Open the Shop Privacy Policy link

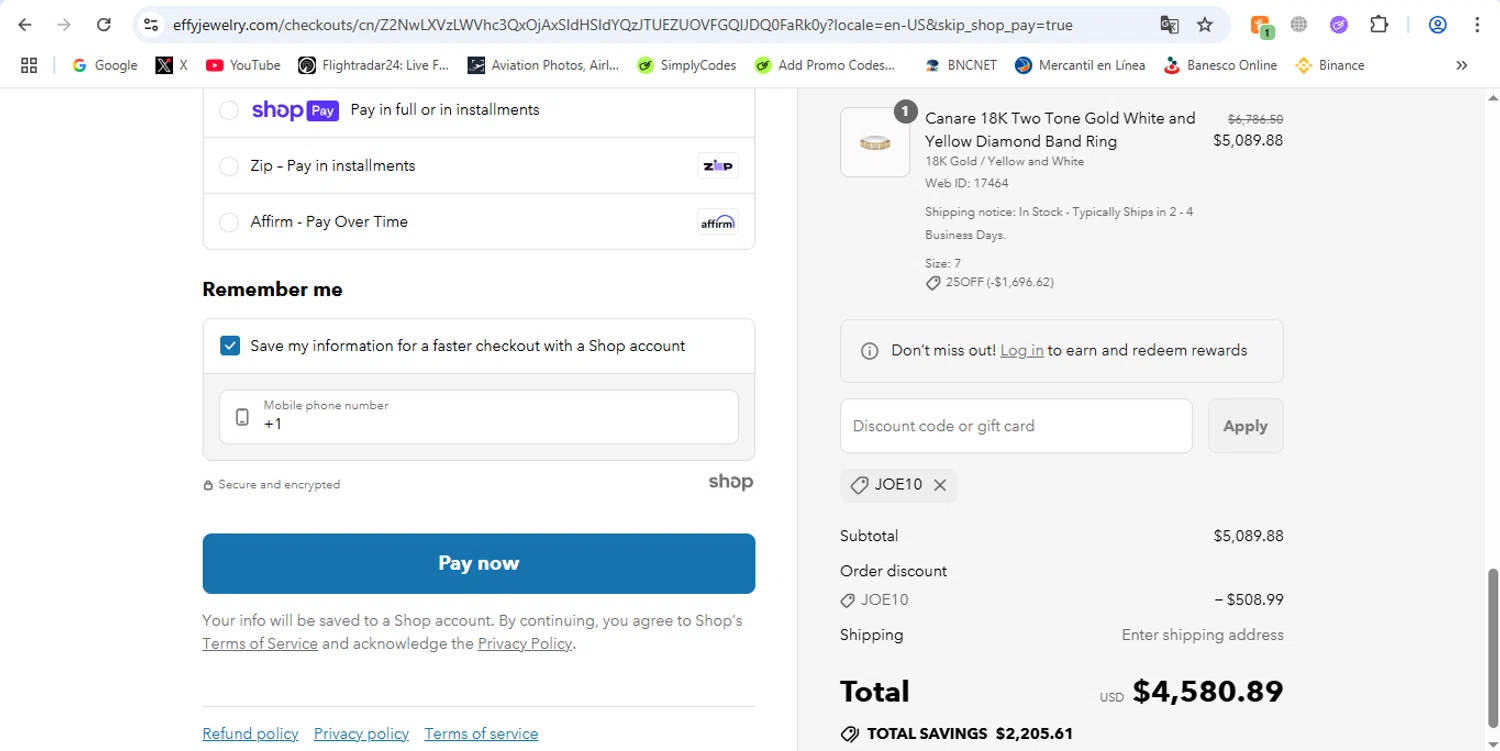click(525, 644)
